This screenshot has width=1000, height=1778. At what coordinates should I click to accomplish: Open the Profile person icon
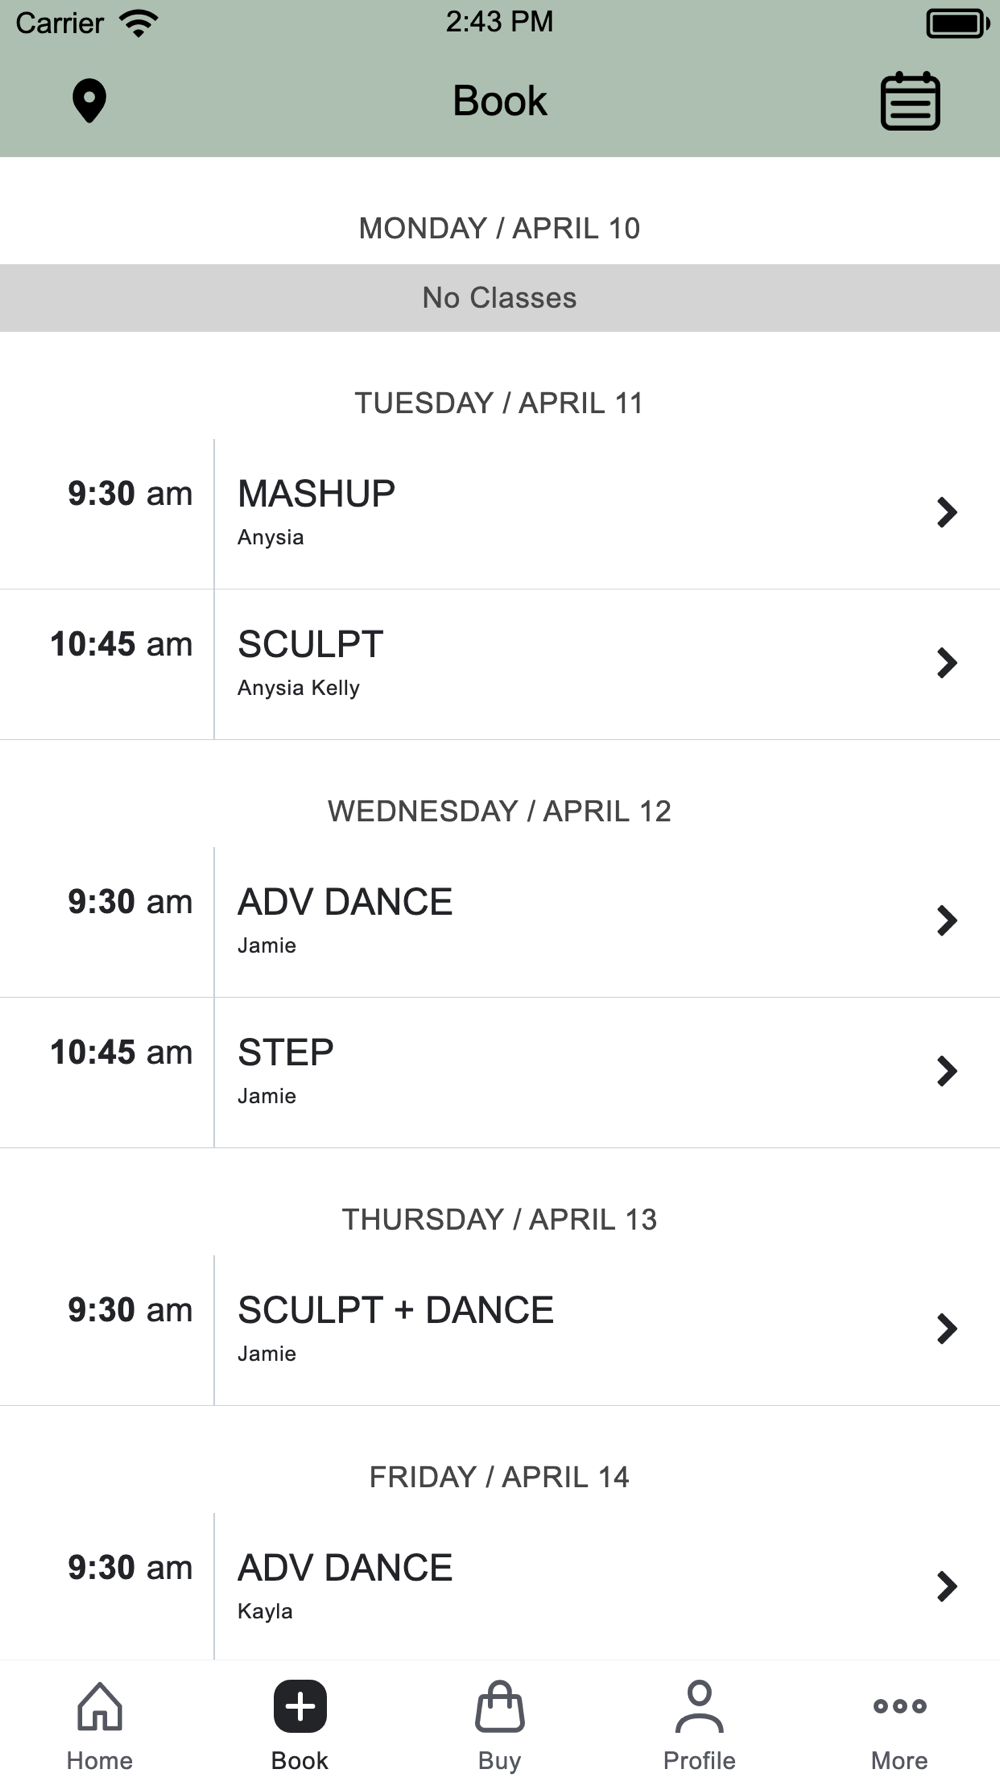(x=699, y=1706)
